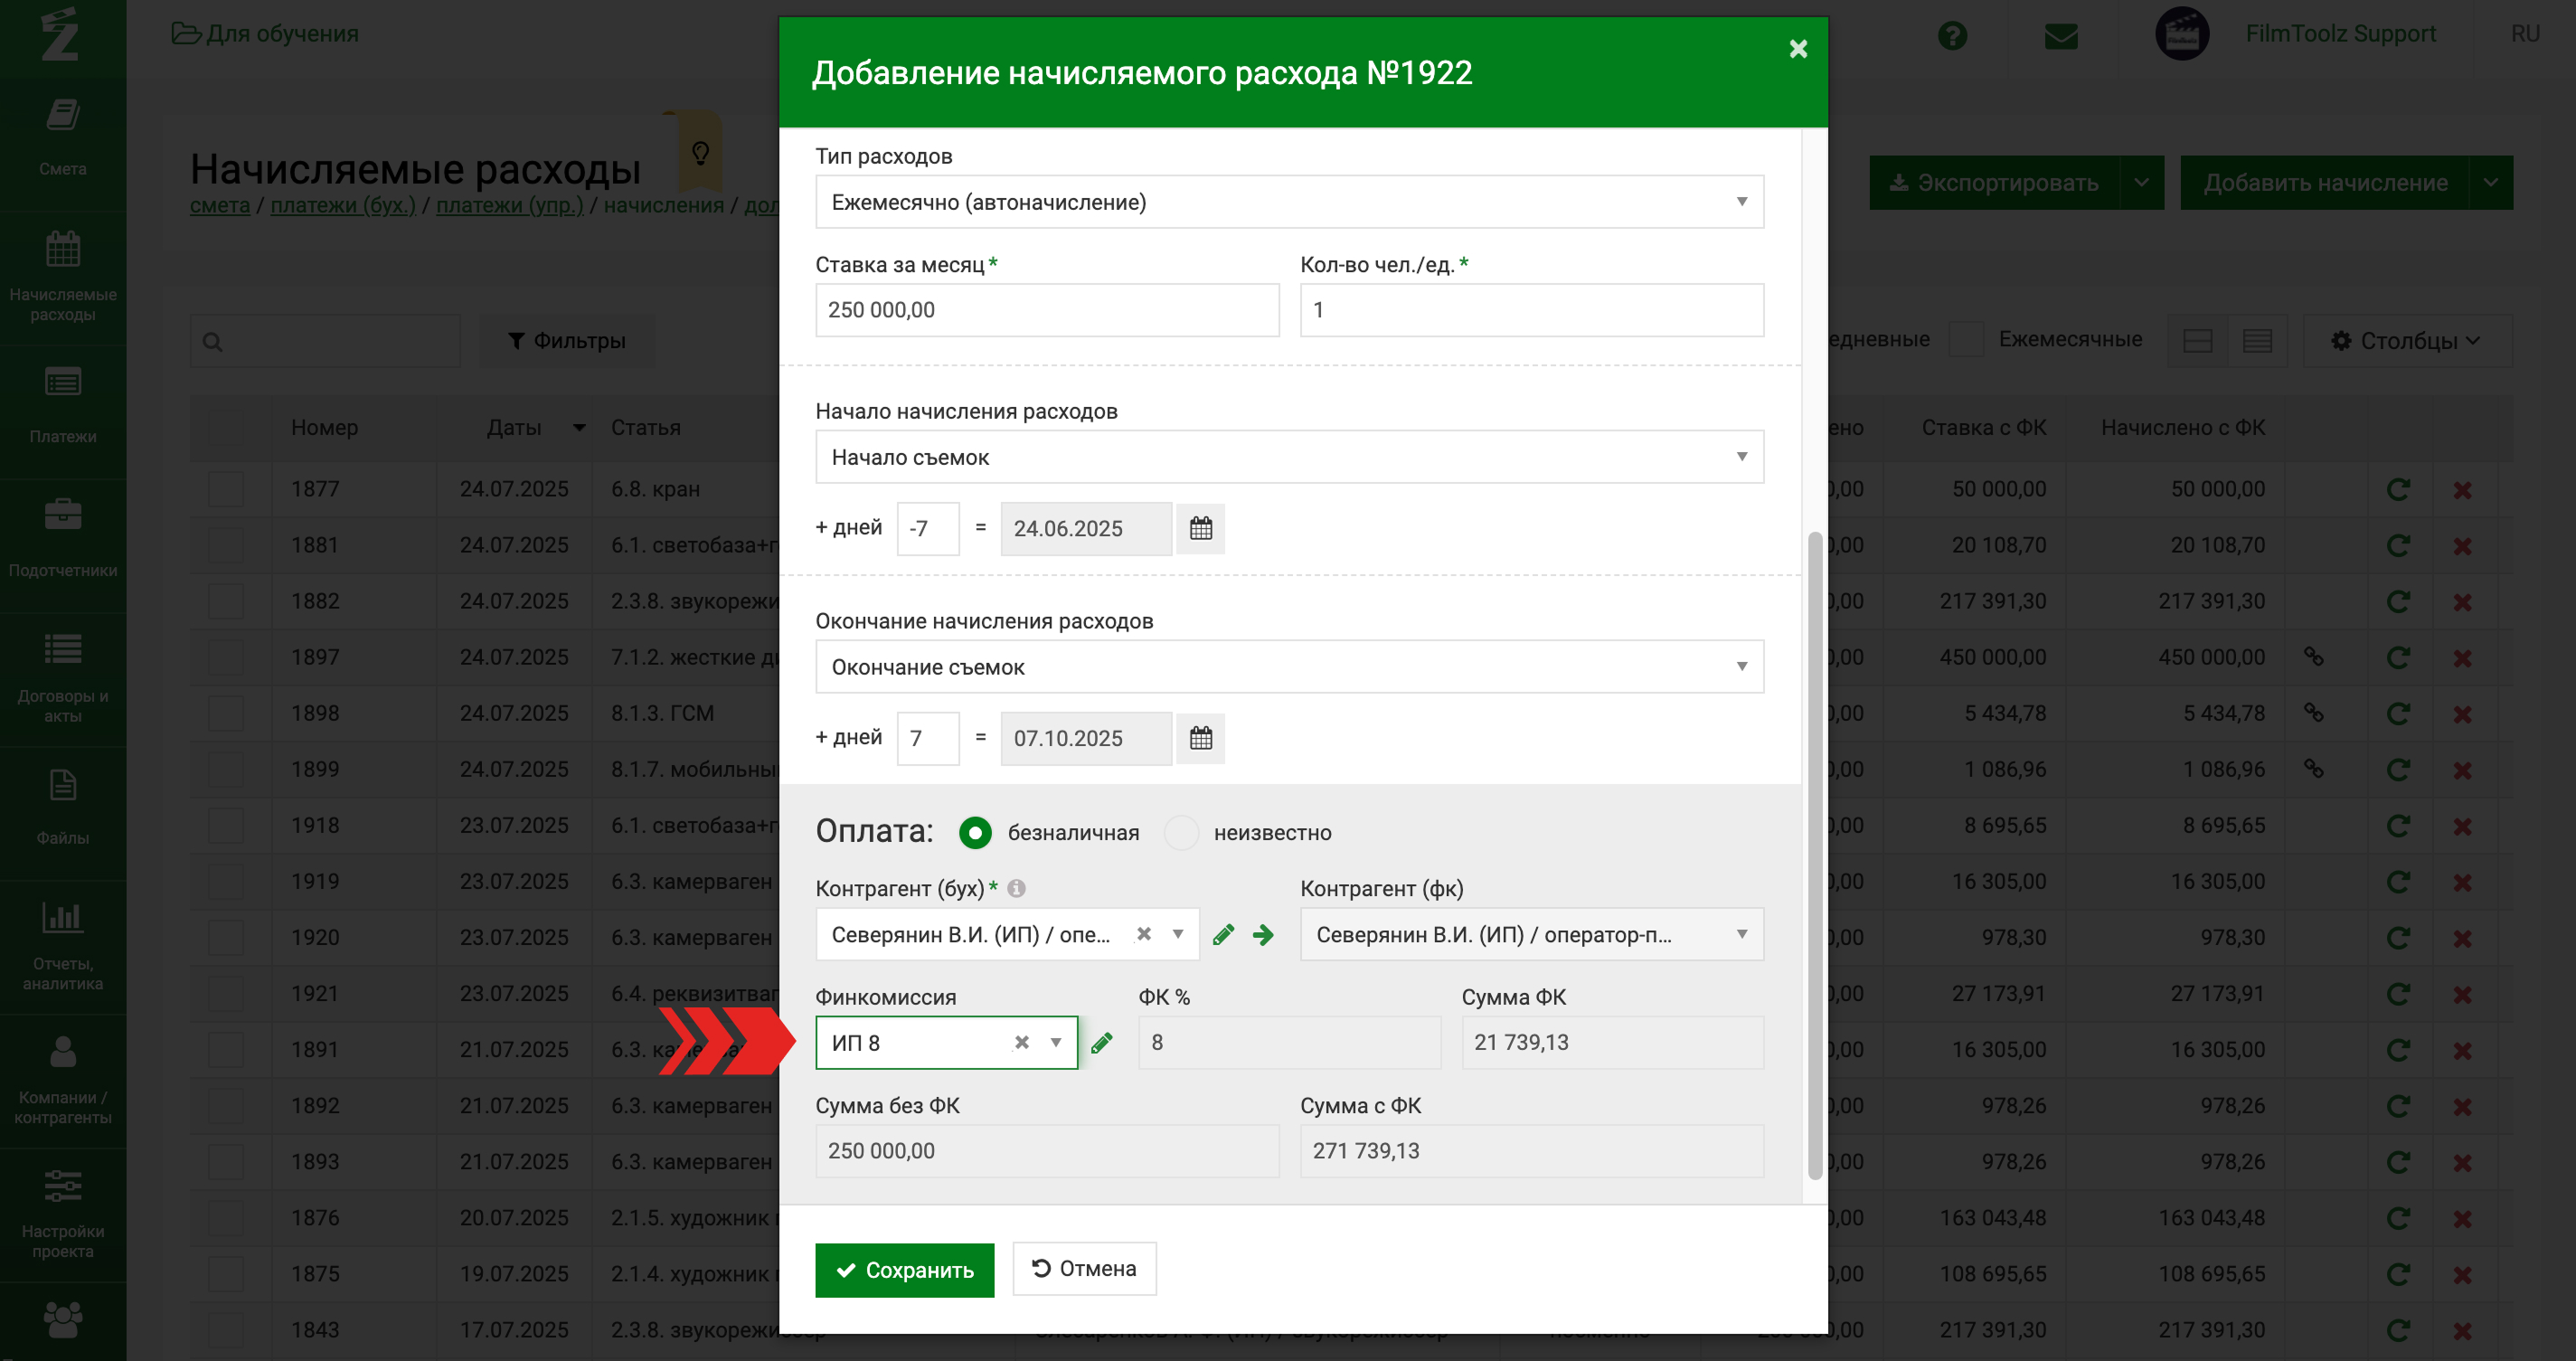
Task: Sort by the Даты column header
Action: pyautogui.click(x=514, y=427)
